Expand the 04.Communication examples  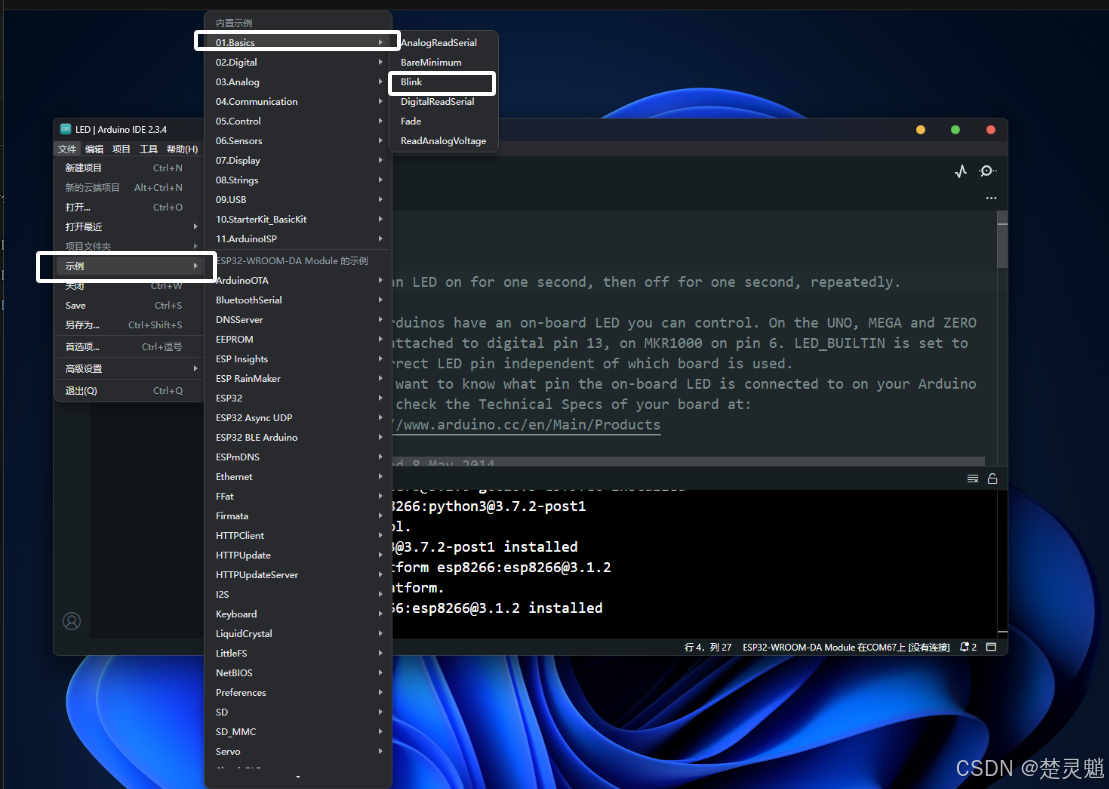[298, 102]
